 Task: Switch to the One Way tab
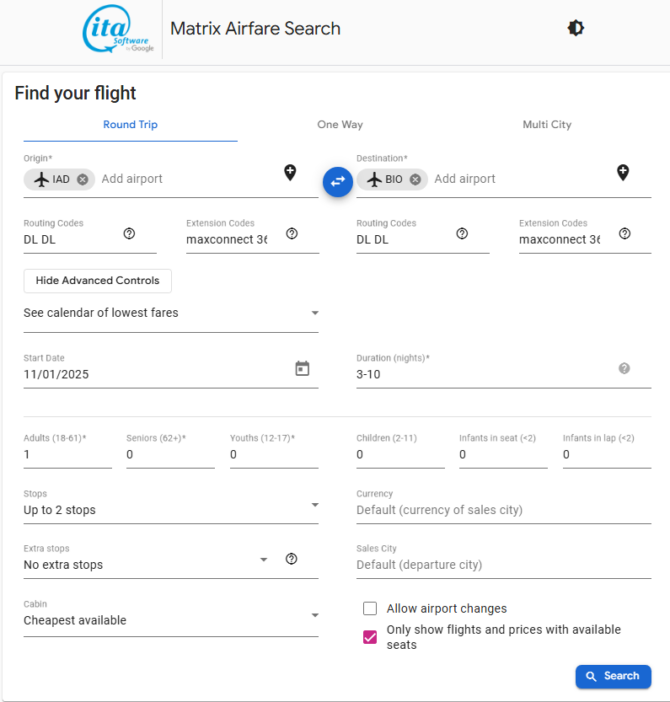(x=340, y=125)
